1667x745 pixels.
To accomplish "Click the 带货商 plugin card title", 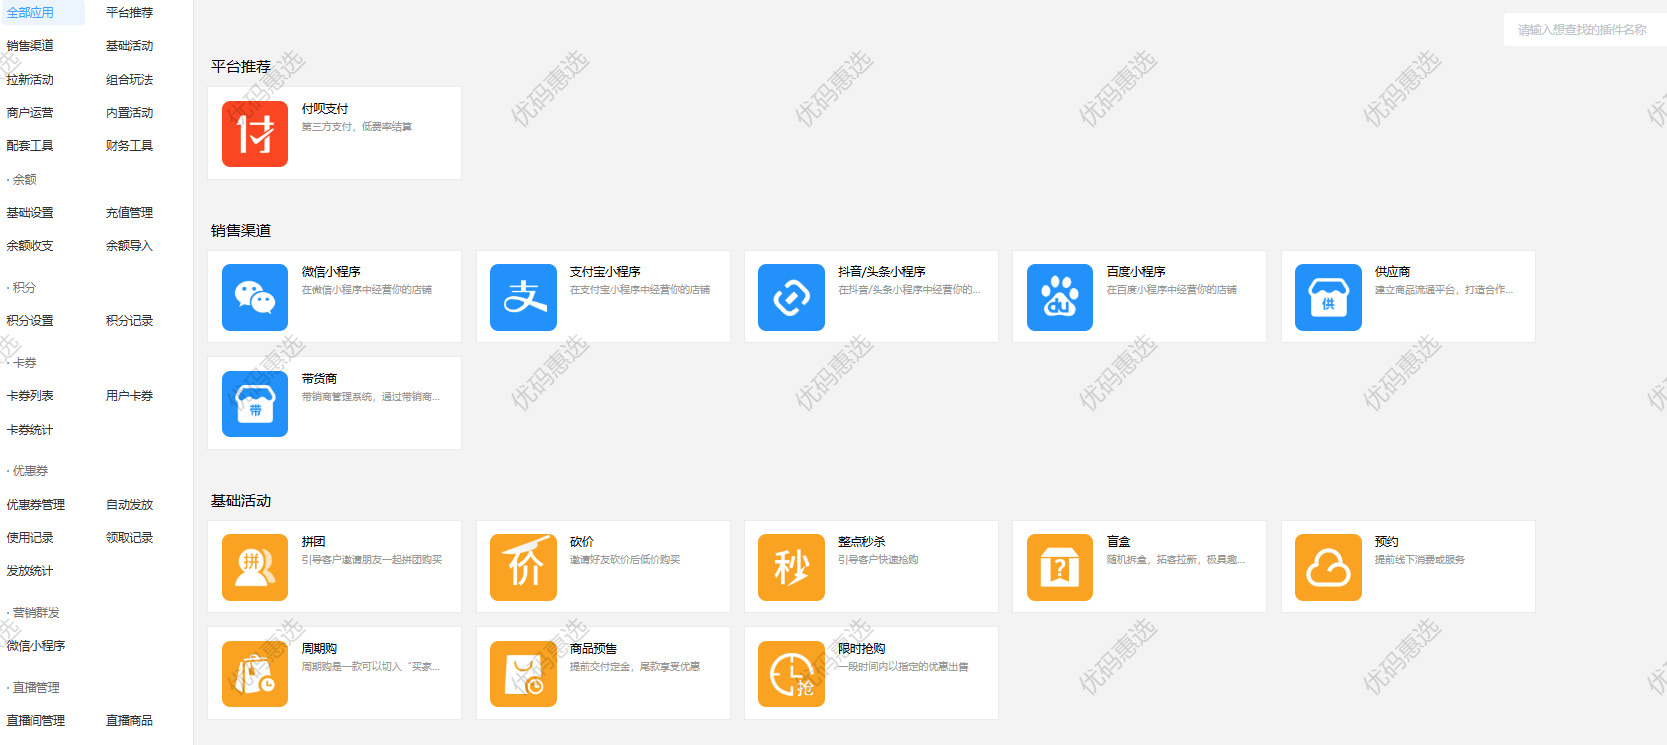I will click(319, 379).
